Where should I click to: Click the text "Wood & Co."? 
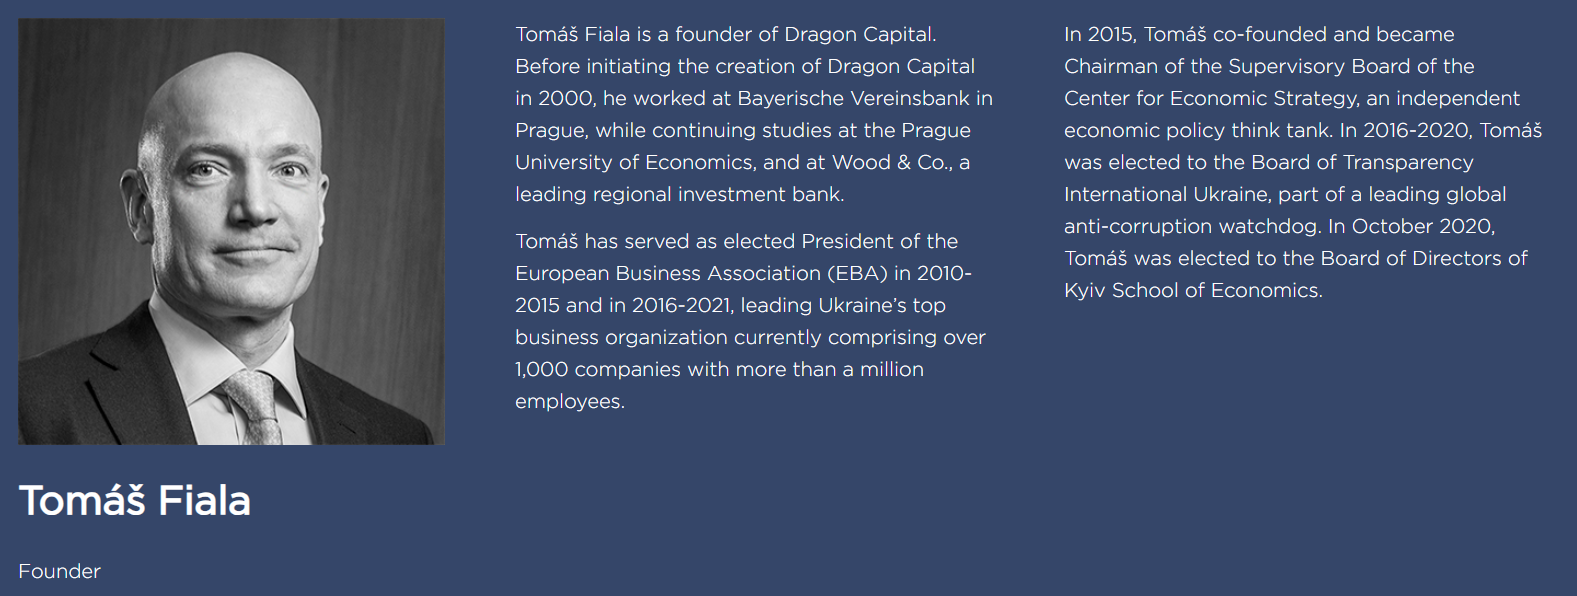point(892,162)
